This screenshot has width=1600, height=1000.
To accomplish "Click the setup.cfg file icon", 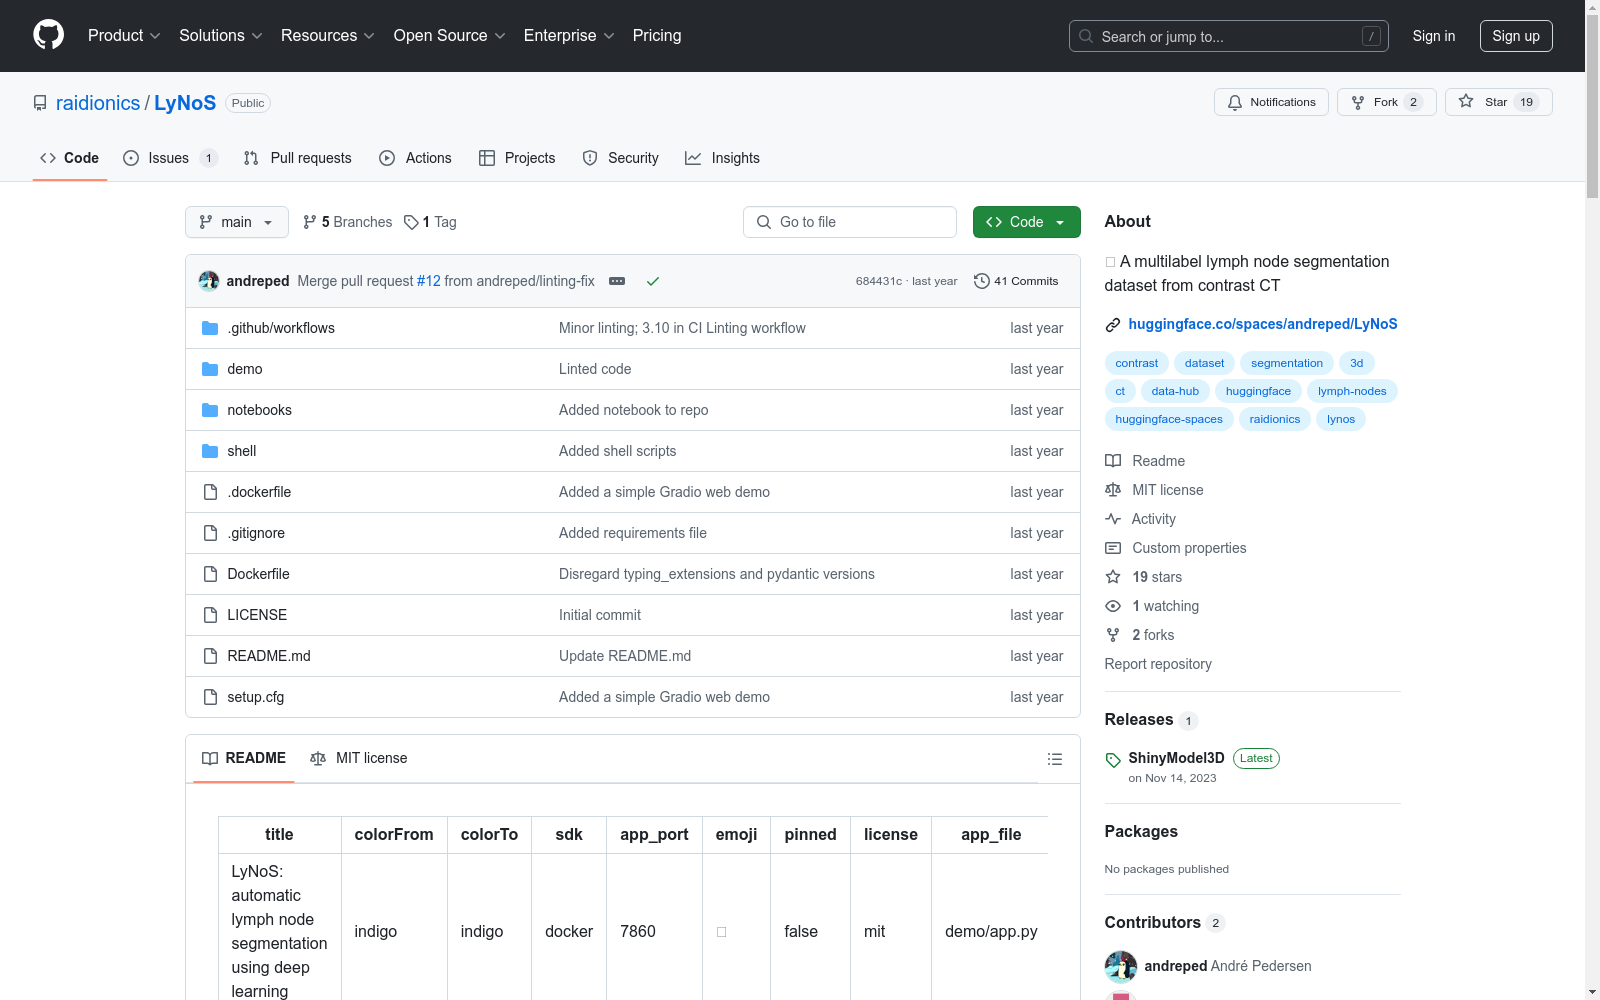I will 210,697.
